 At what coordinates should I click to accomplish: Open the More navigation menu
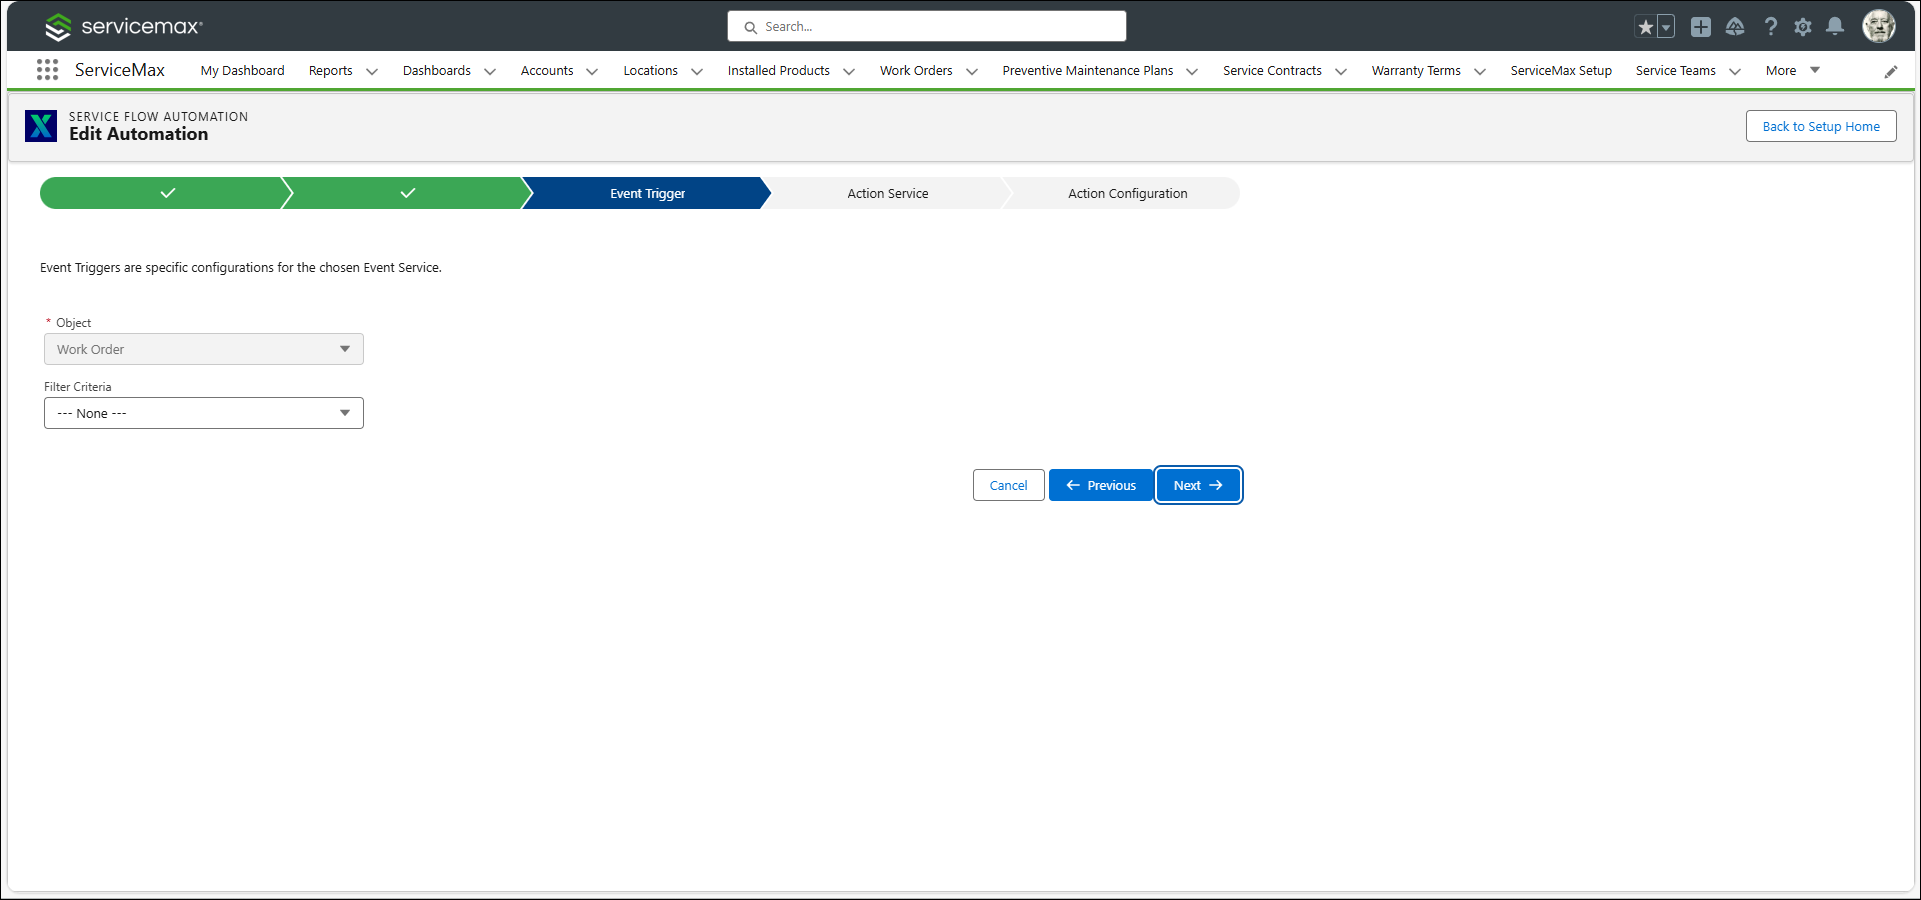click(1792, 71)
